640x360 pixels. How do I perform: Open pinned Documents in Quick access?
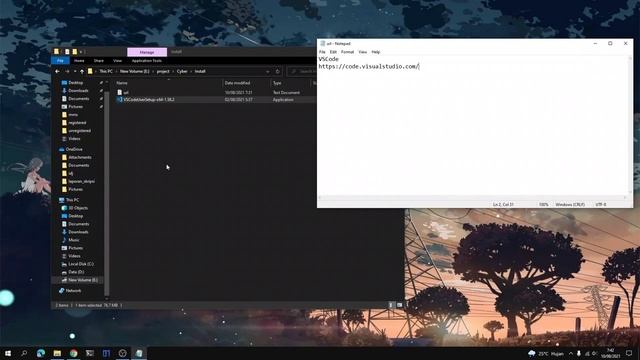click(78, 99)
